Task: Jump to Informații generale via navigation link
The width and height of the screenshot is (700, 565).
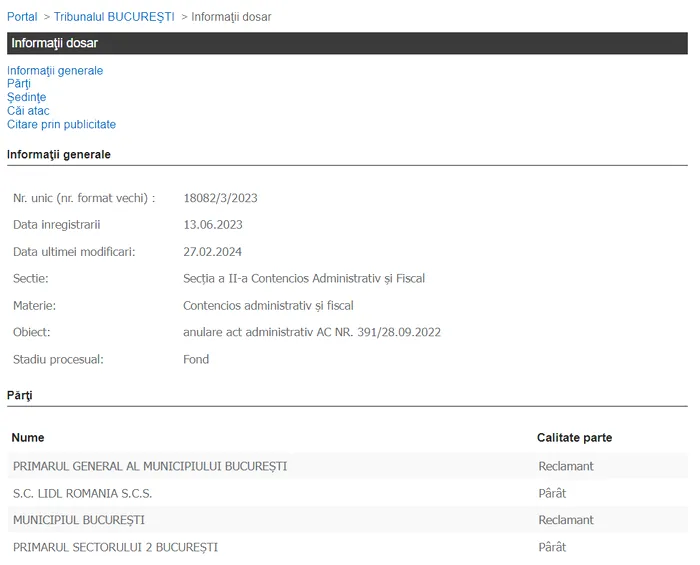Action: tap(55, 71)
